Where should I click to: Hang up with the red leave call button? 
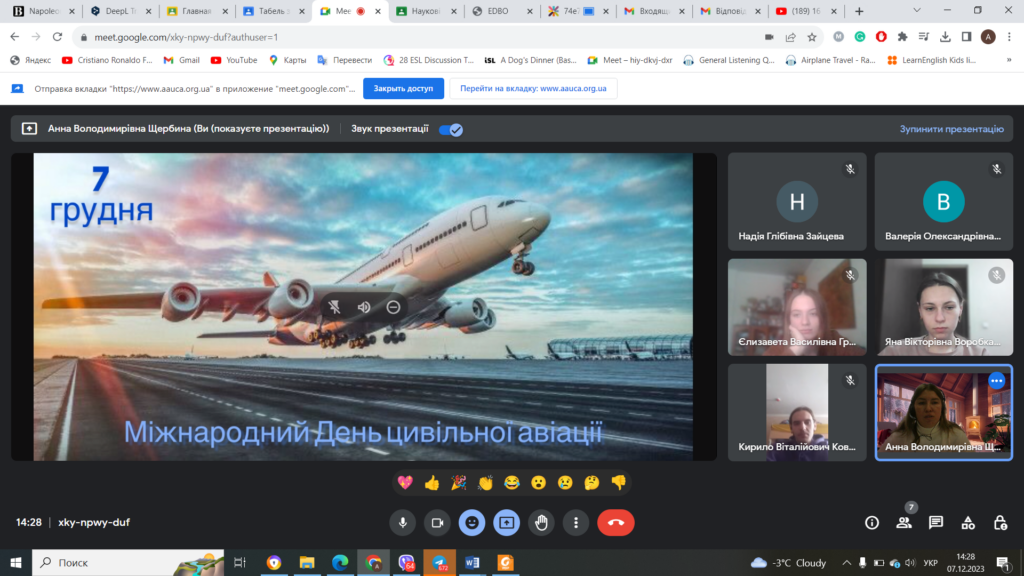coord(615,522)
